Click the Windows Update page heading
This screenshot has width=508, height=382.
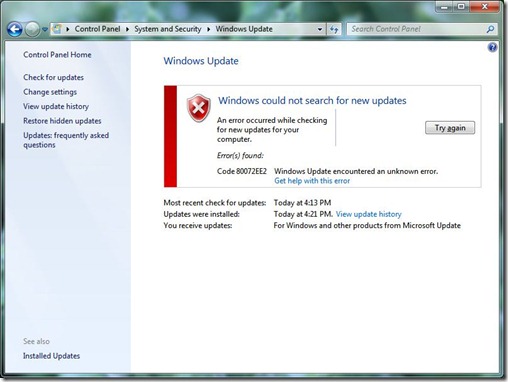click(x=201, y=61)
